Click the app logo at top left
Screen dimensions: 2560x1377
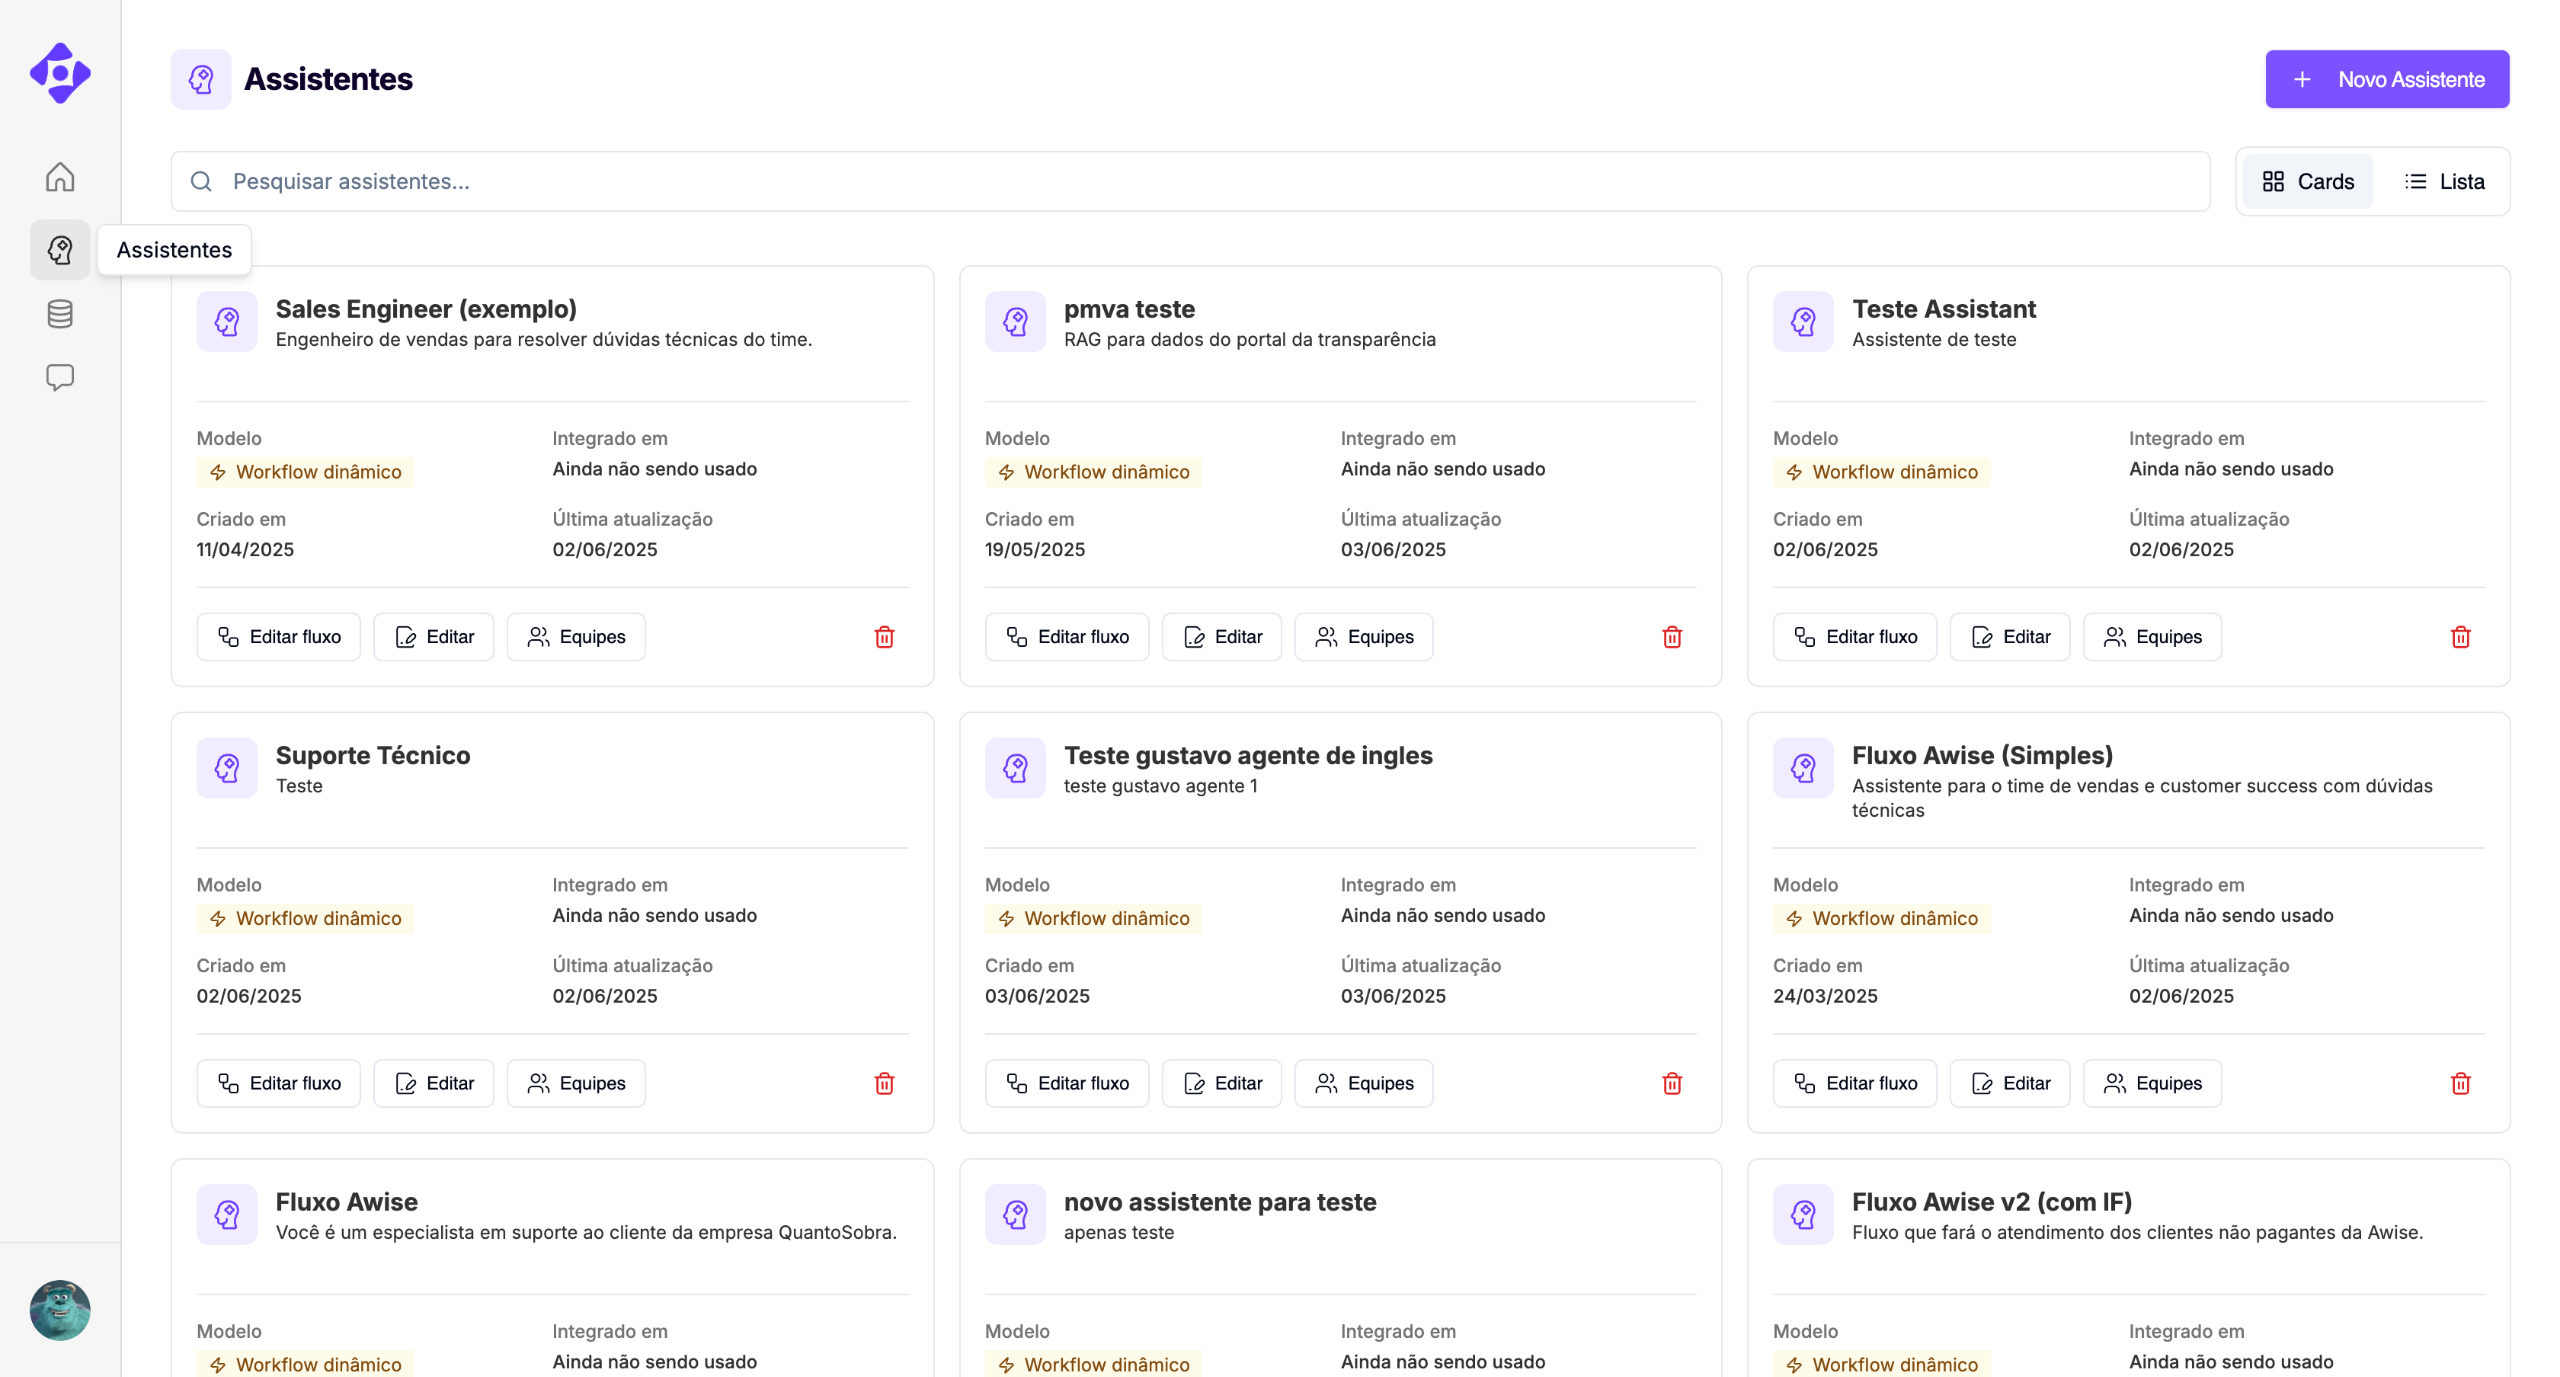click(60, 73)
